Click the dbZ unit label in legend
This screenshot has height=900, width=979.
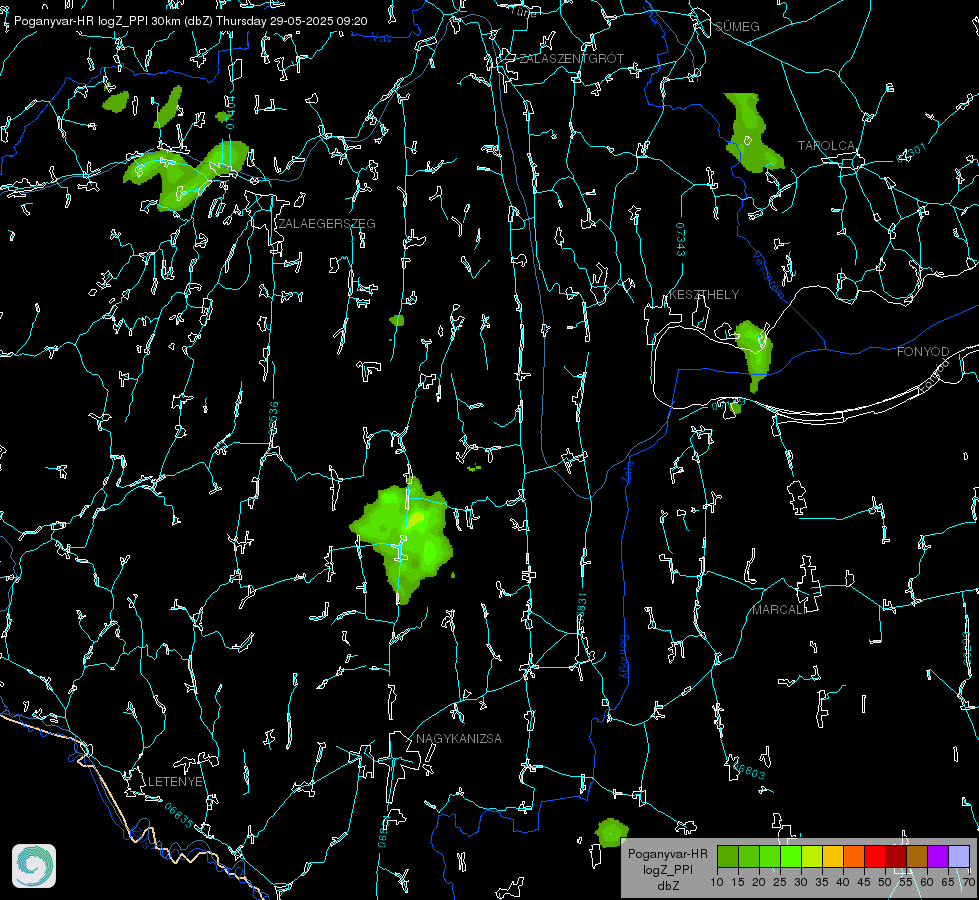tap(667, 886)
